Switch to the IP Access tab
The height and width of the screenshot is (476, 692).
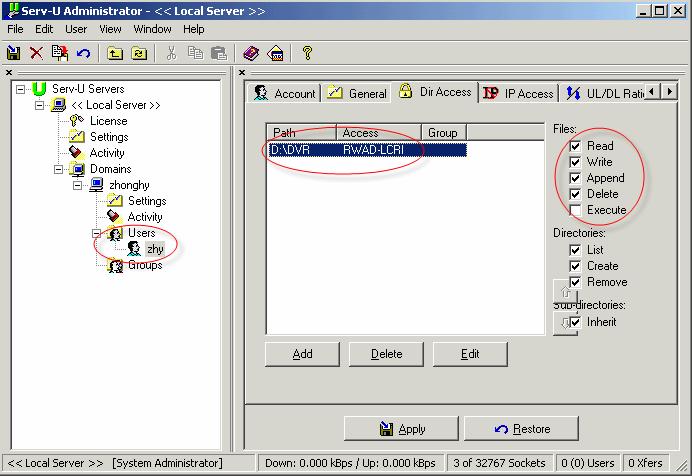coord(519,93)
